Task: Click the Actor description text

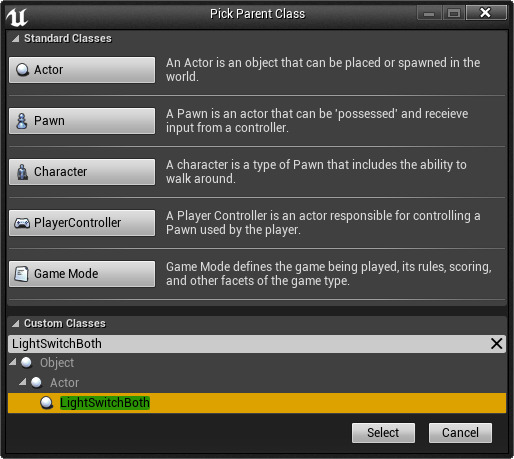Action: (x=323, y=70)
